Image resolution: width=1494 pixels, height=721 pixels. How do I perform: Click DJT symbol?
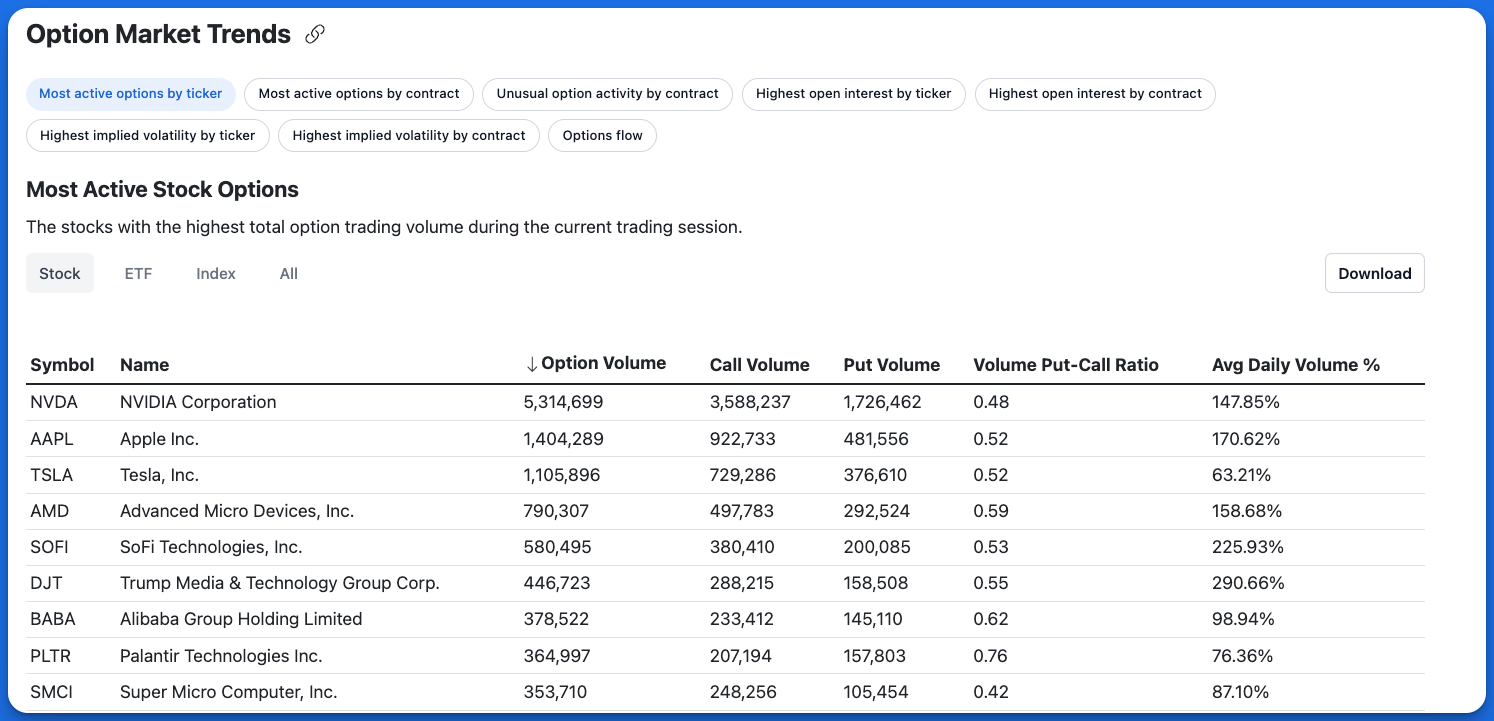click(46, 583)
